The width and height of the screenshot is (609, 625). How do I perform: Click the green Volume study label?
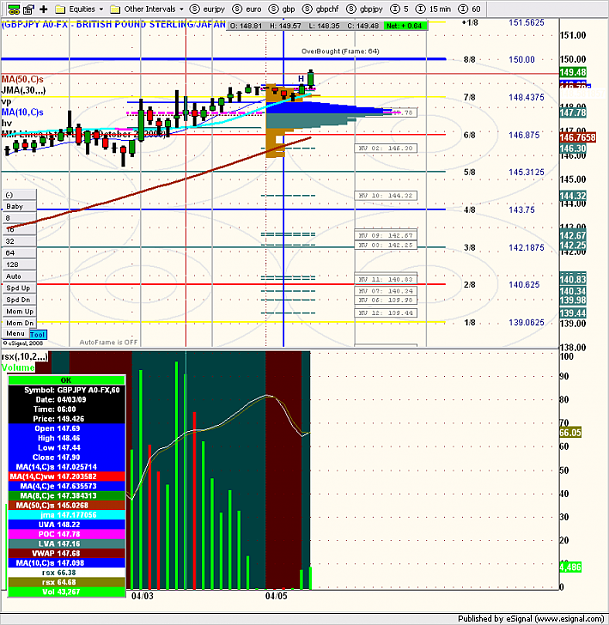coord(18,367)
